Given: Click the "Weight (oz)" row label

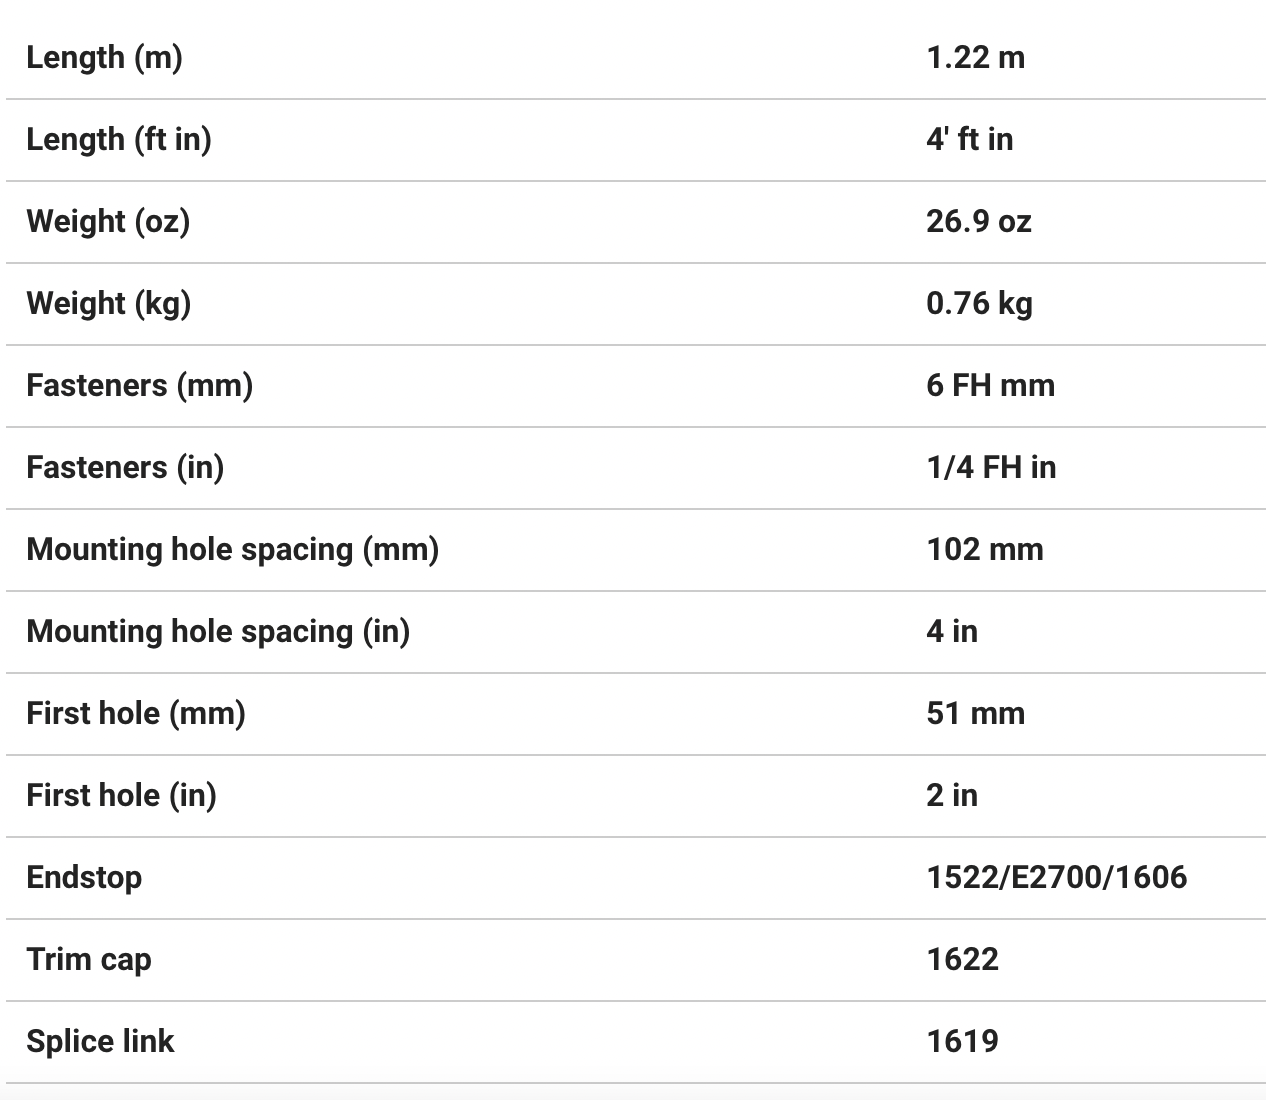Looking at the screenshot, I should pos(108,222).
